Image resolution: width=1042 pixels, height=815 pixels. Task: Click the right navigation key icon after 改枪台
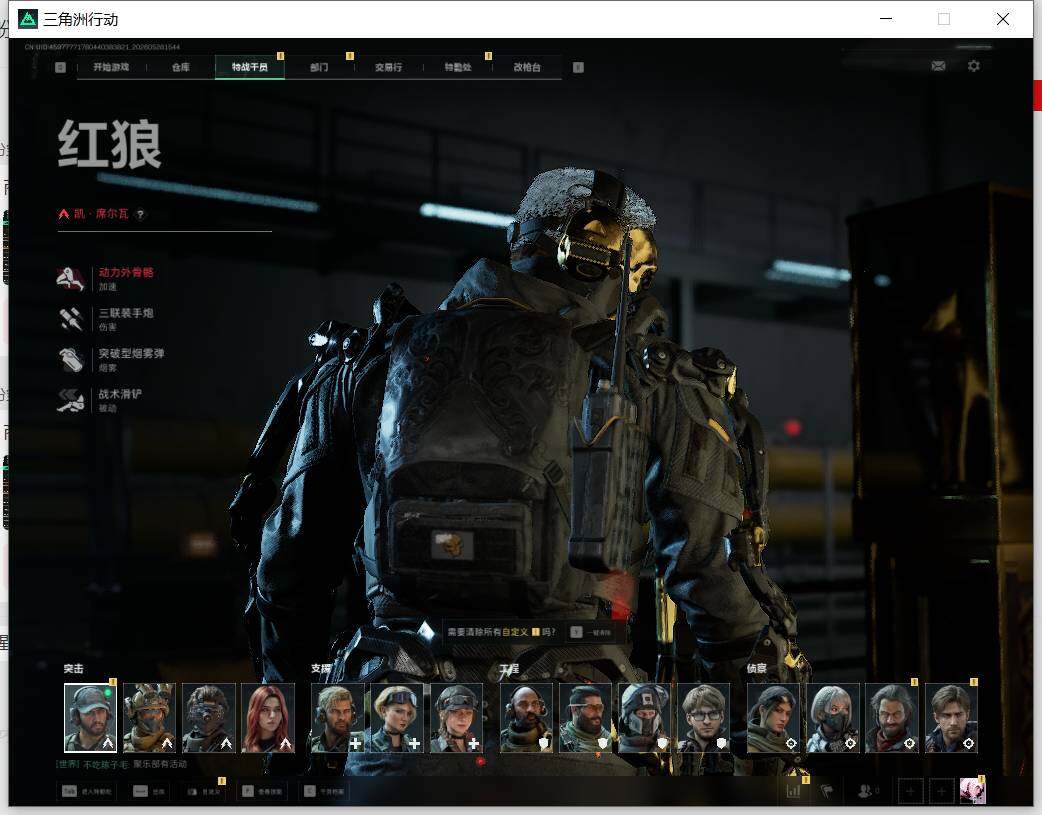coord(578,67)
